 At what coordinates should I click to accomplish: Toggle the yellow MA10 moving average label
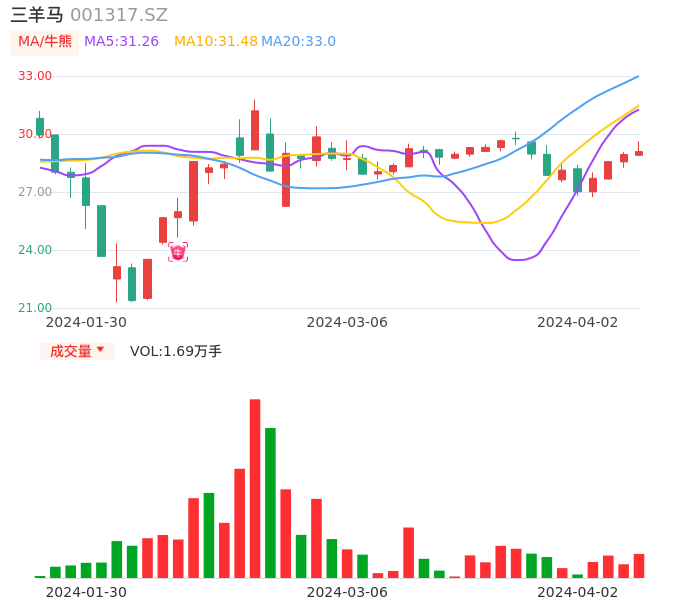click(215, 42)
